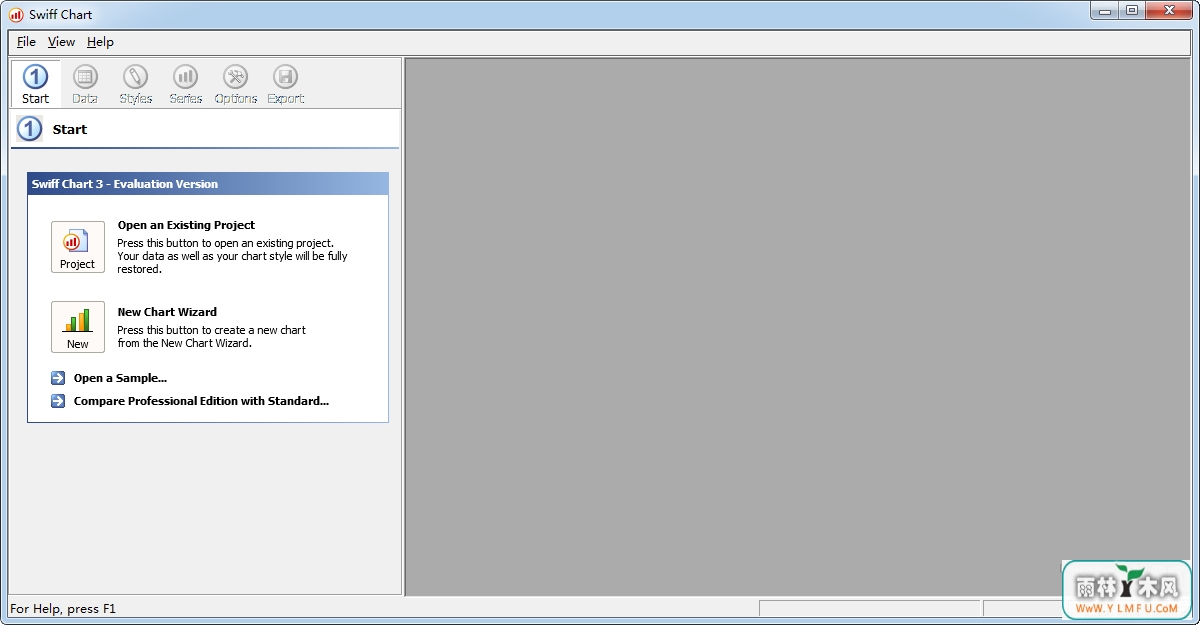Go to the Data step icon
The image size is (1200, 625).
point(85,84)
